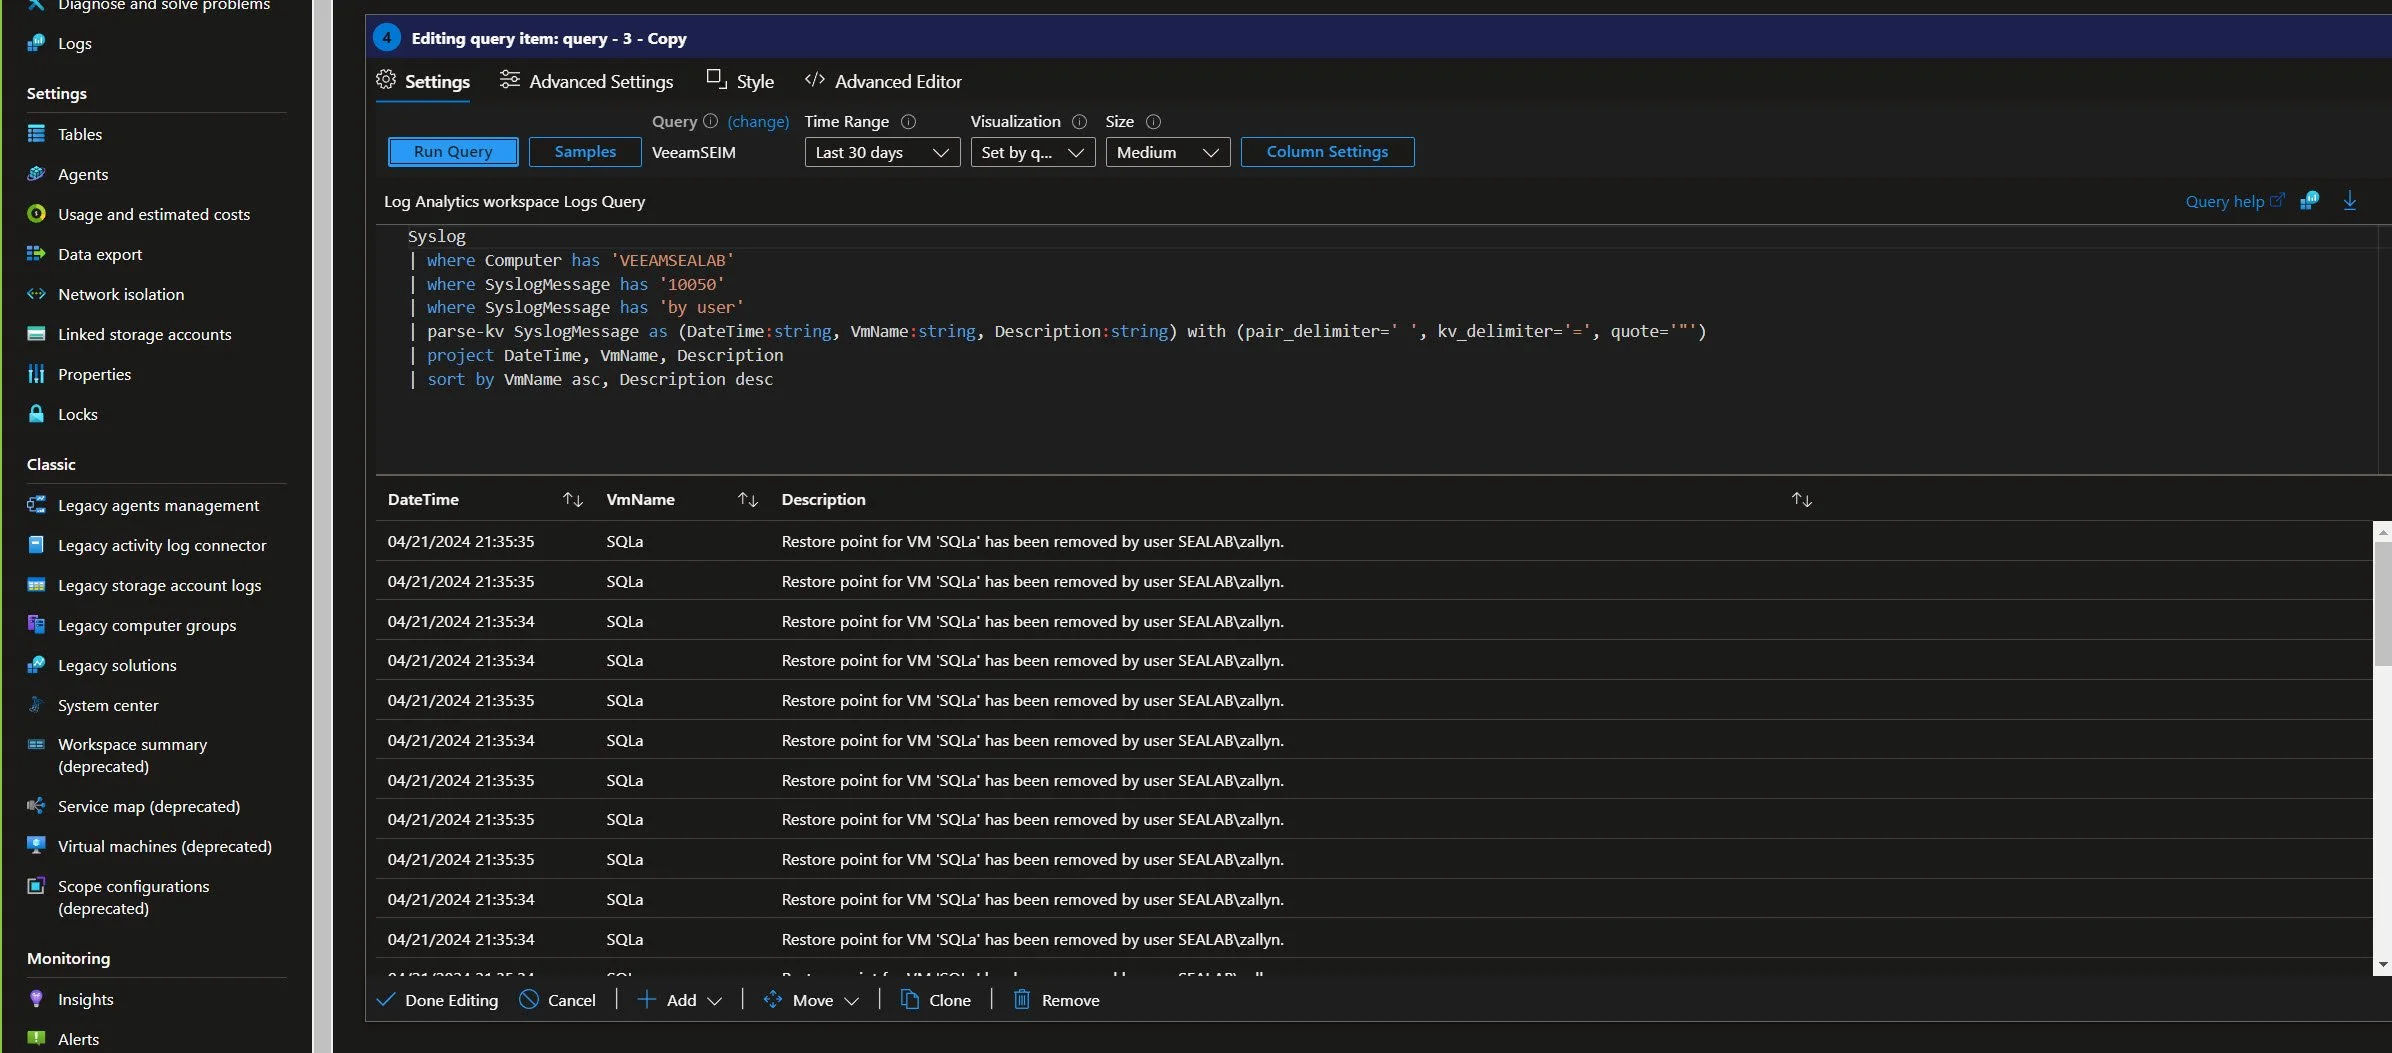The height and width of the screenshot is (1053, 2392).
Task: Open Legacy activity log connector icon
Action: click(x=36, y=545)
